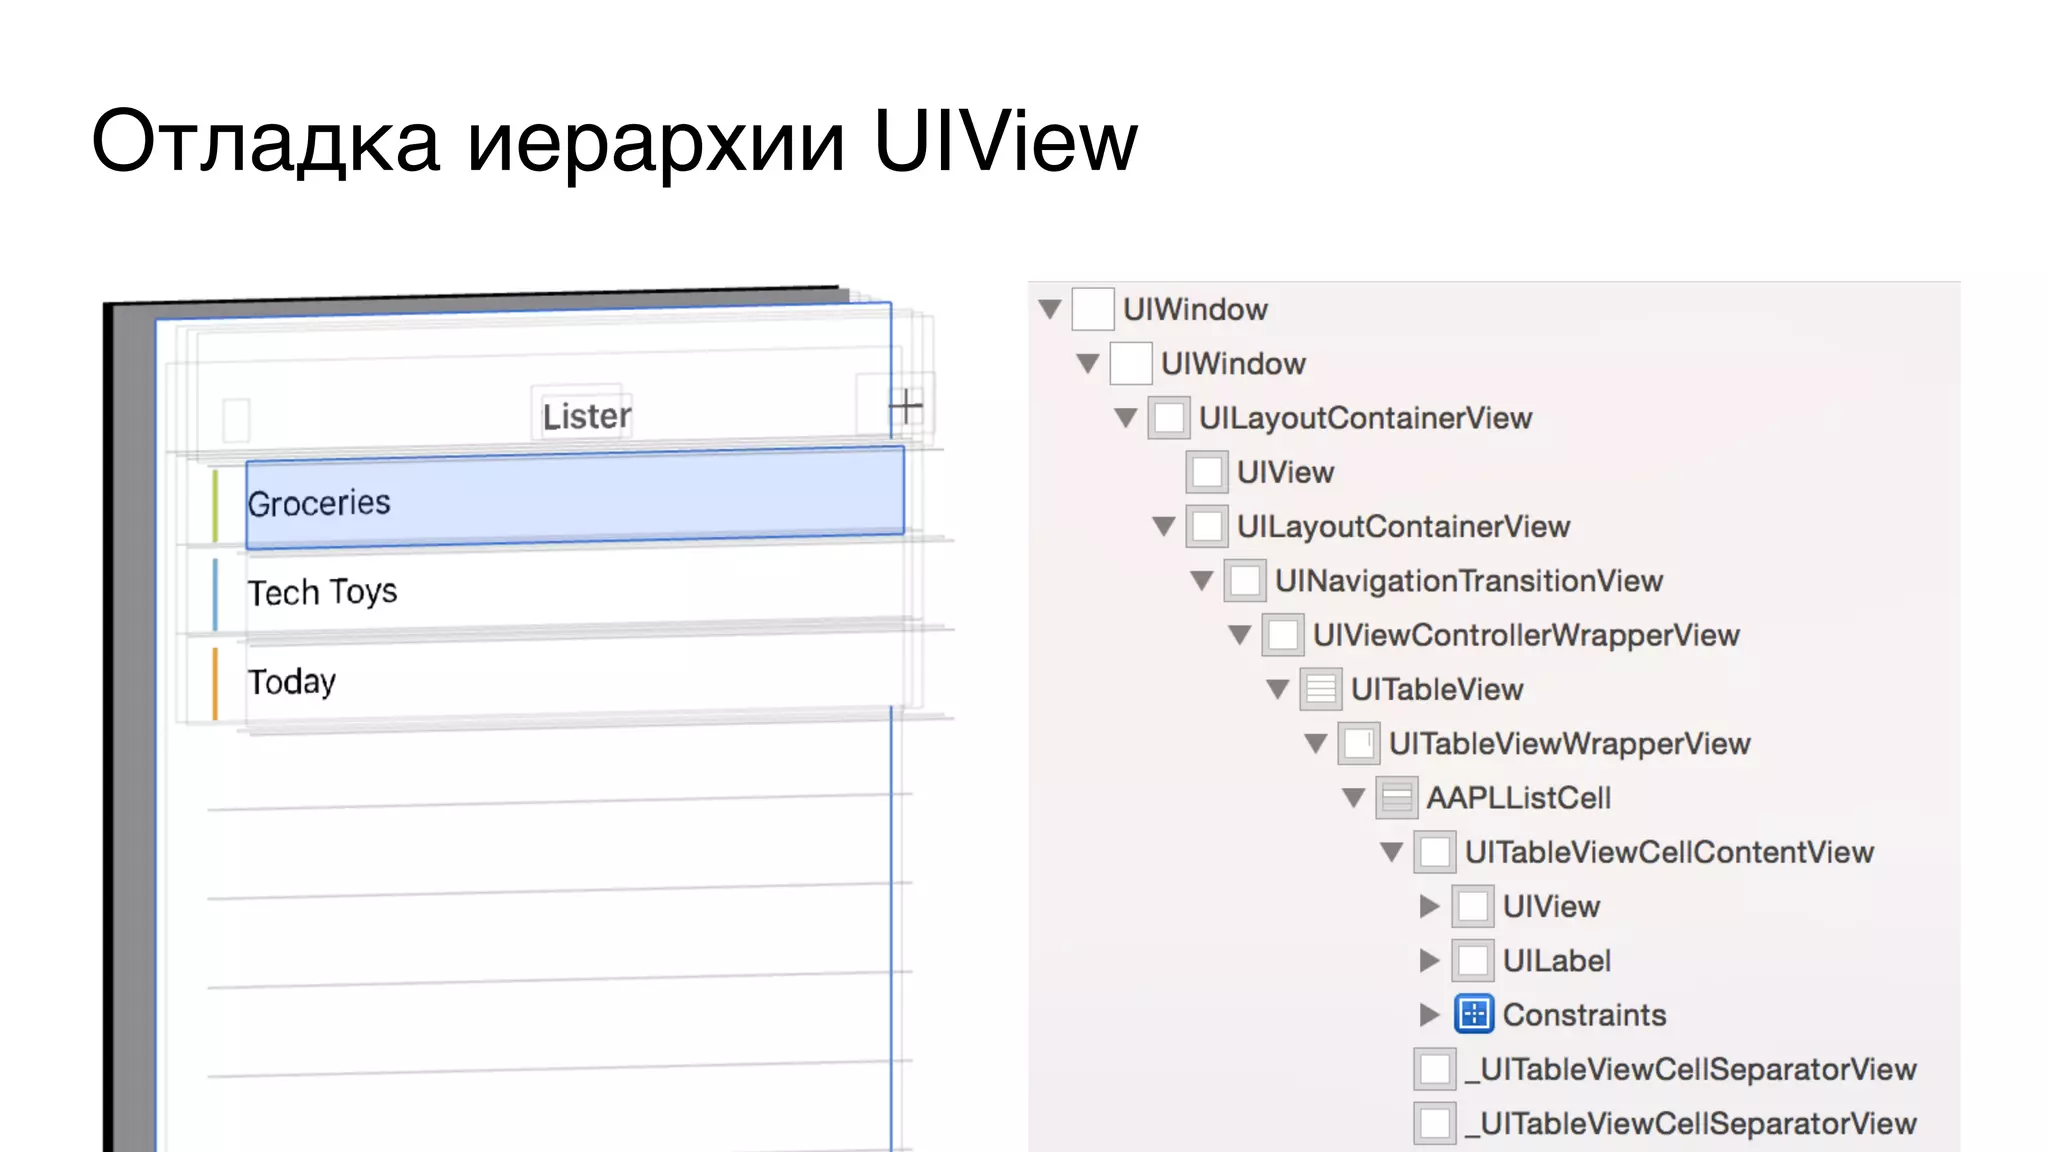Click the slide title 'Отладка иерархии UIView'
Image resolution: width=2048 pixels, height=1152 pixels.
pyautogui.click(x=614, y=142)
